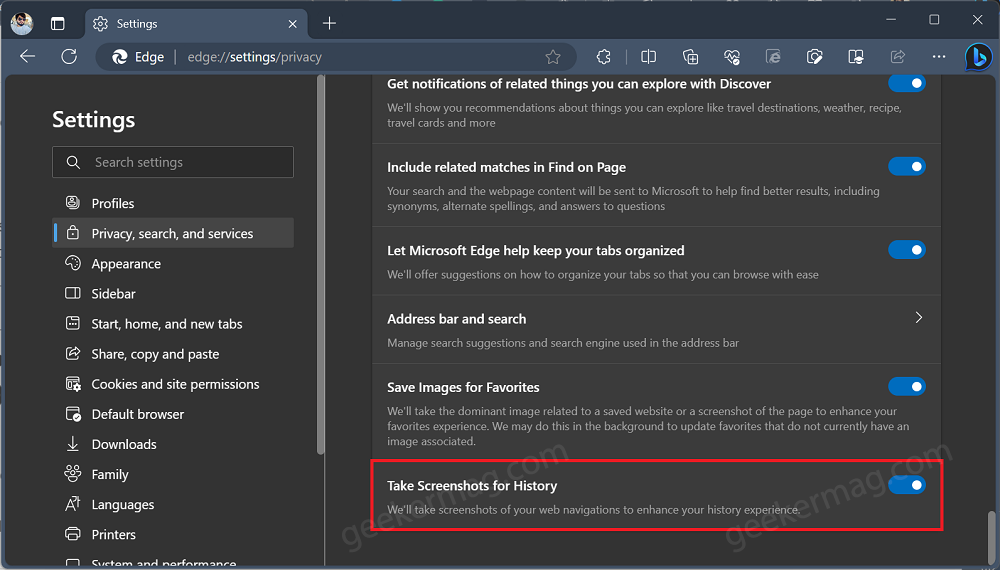Click the 'Save Images for Favorites' heading
This screenshot has height=570, width=1000.
point(463,388)
